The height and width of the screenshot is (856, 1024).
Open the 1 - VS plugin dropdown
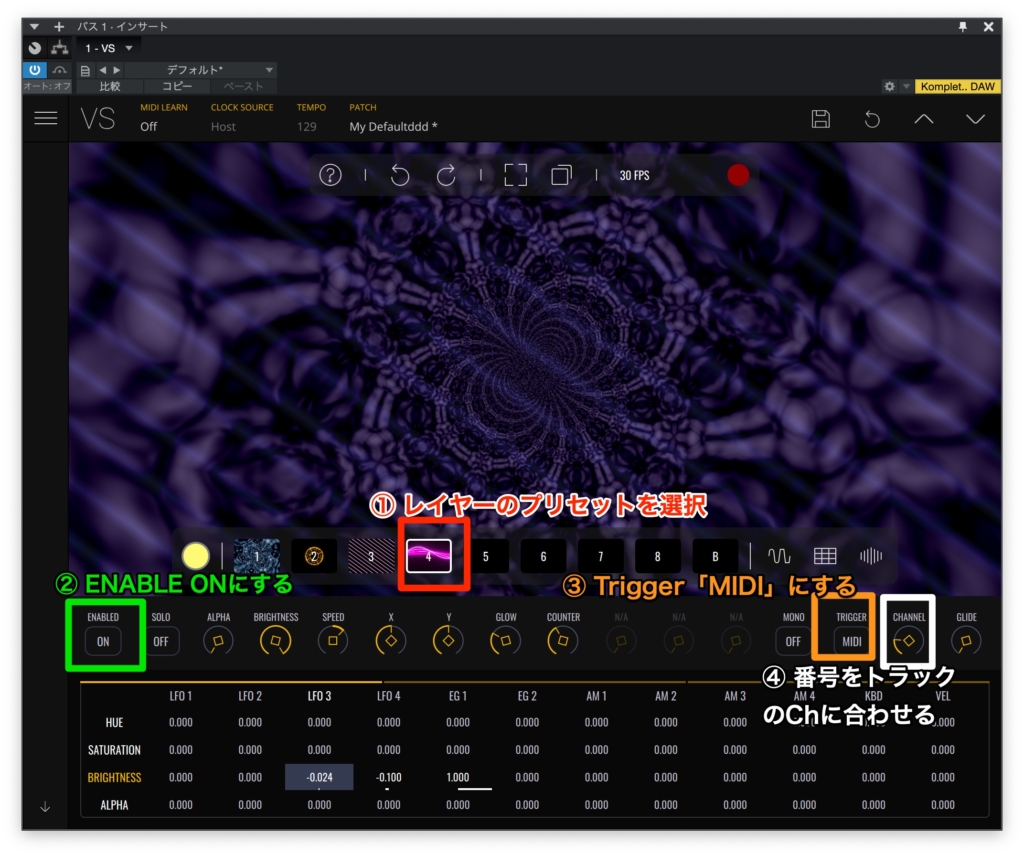click(109, 48)
